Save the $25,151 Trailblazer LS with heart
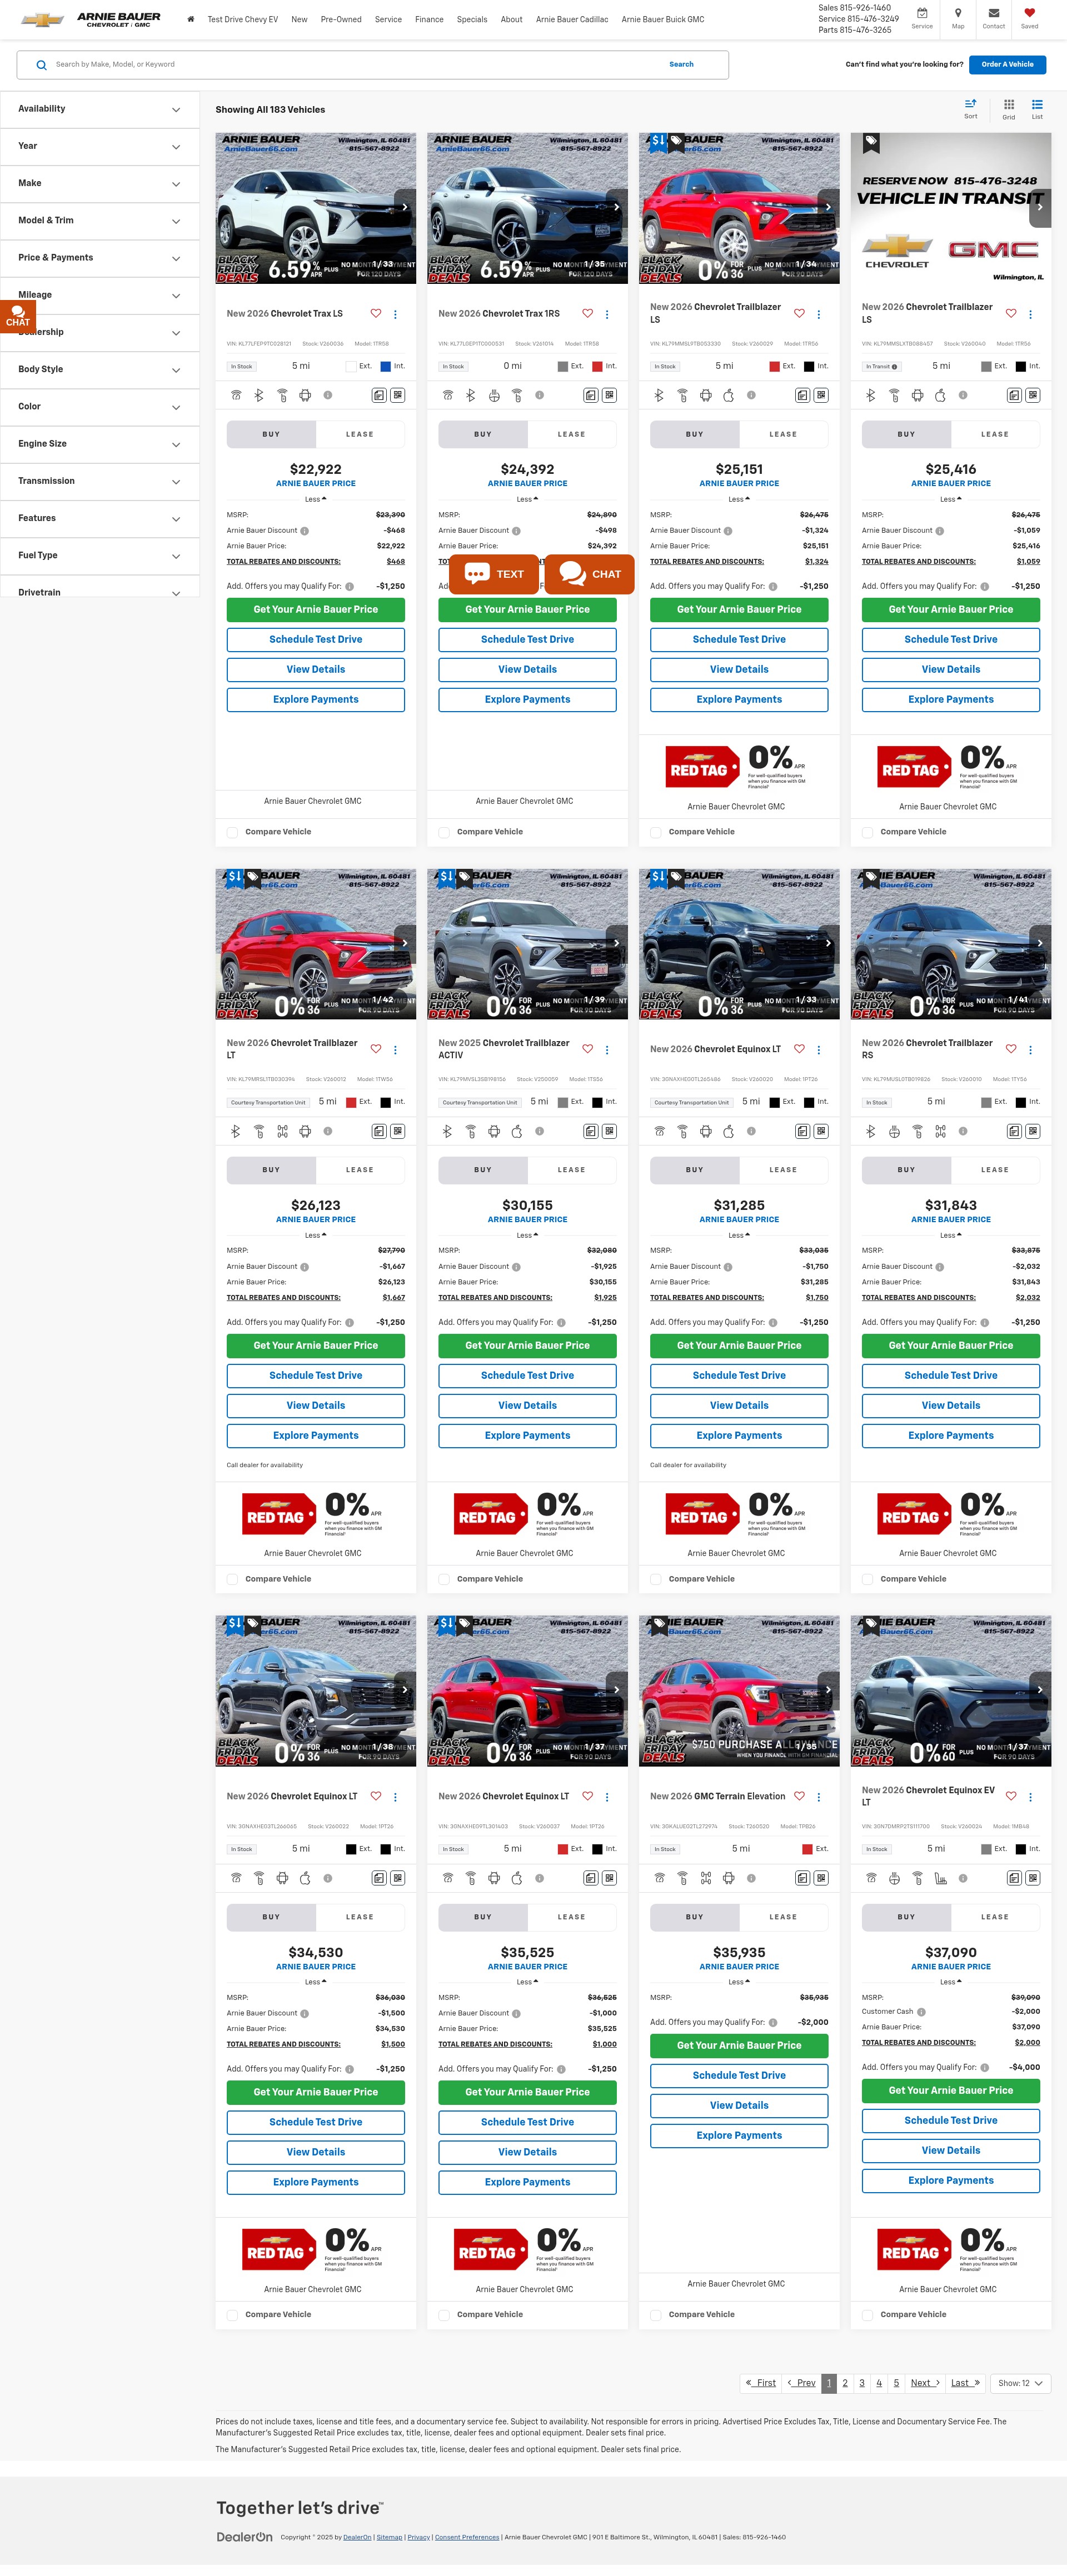Viewport: 1067px width, 2576px height. [799, 313]
